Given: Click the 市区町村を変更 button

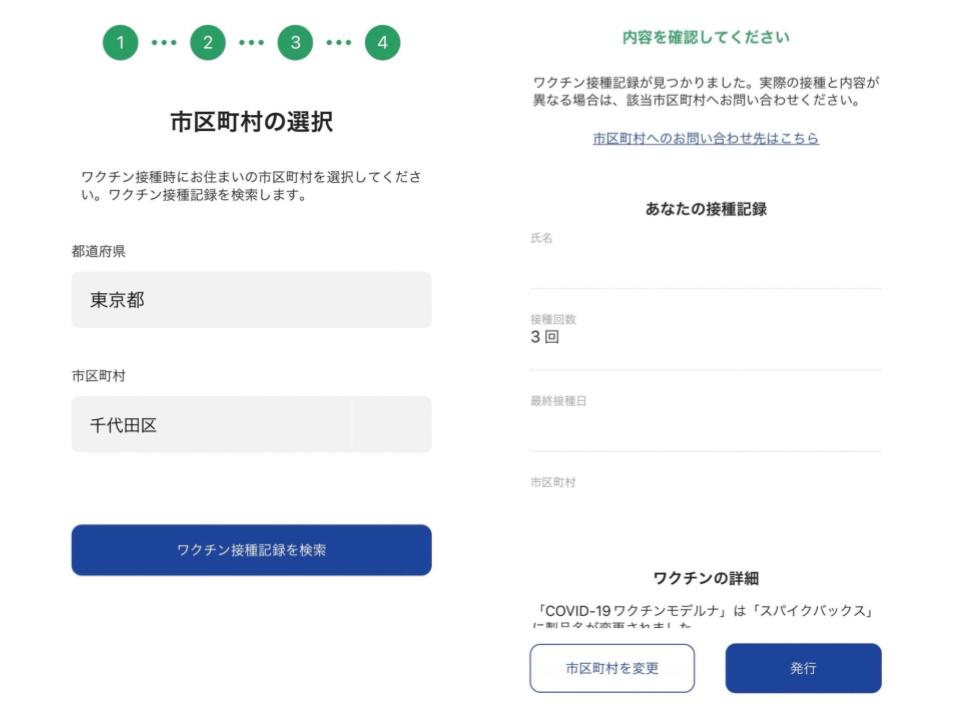Looking at the screenshot, I should (x=612, y=668).
